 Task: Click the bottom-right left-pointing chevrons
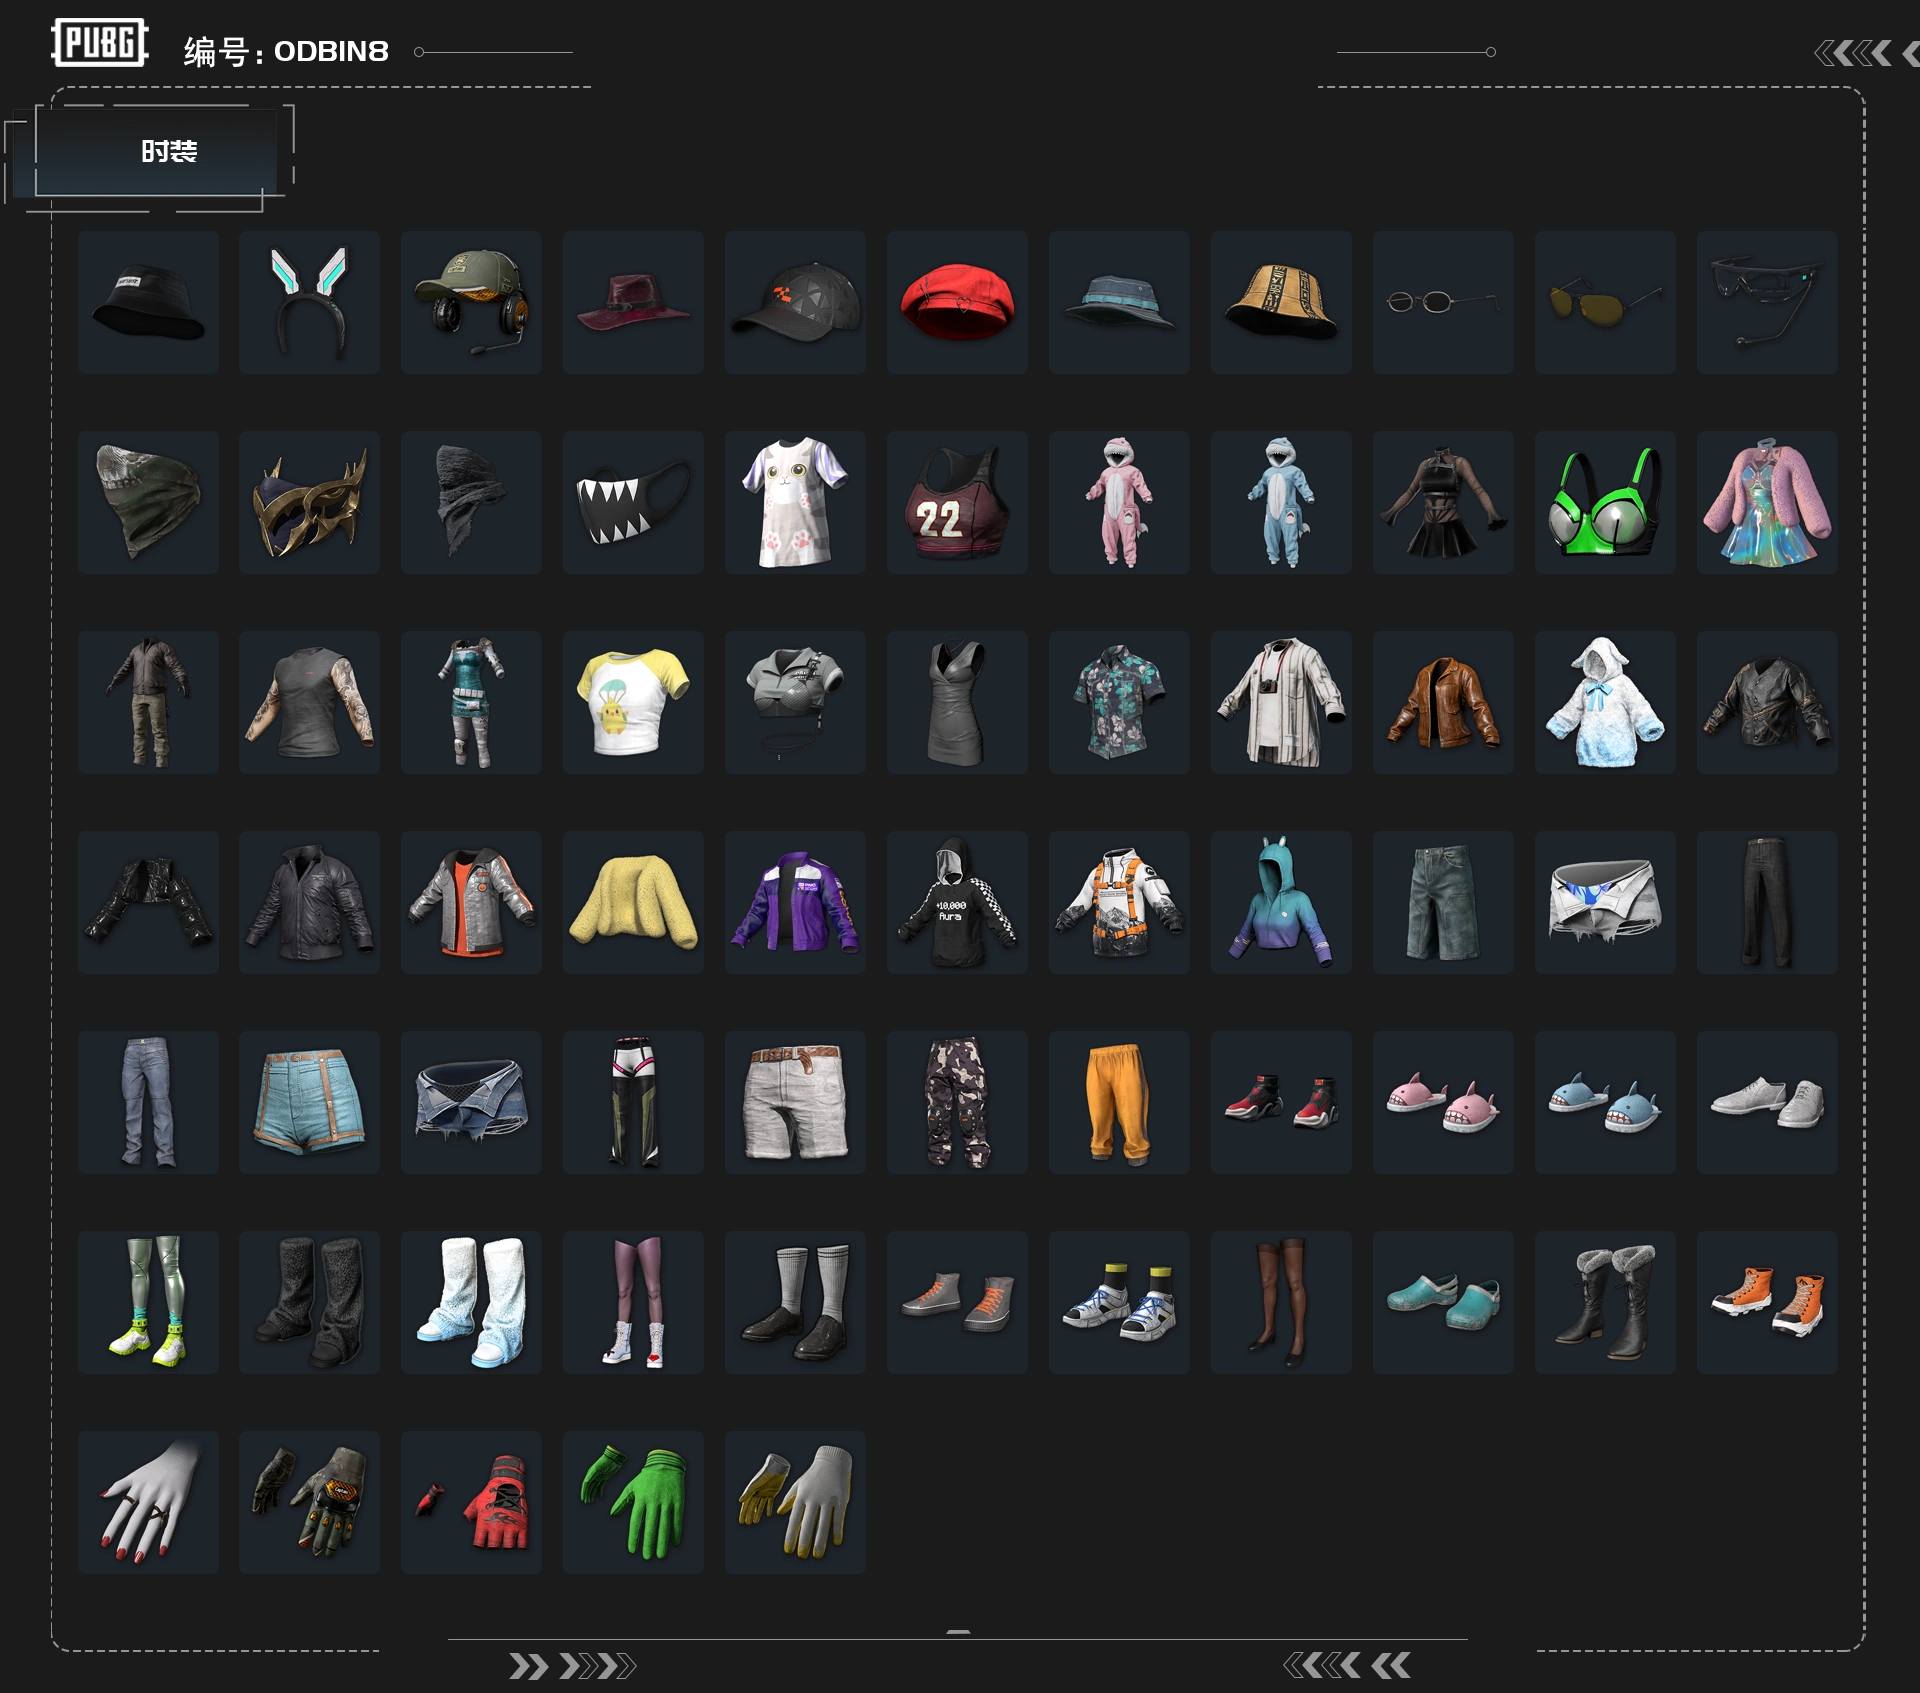[1347, 1665]
